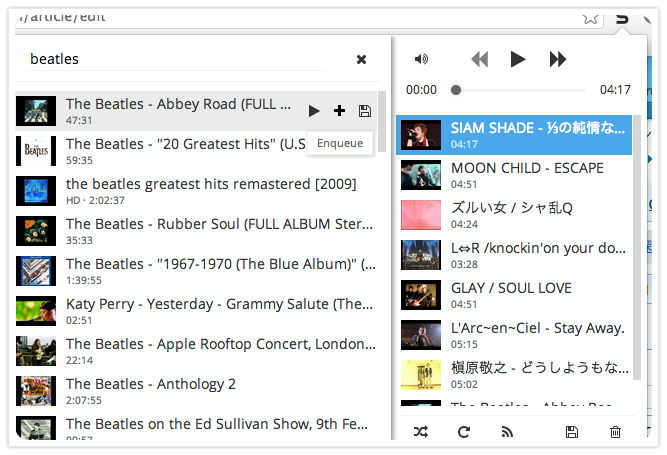
Task: Clear the beatles search with the X
Action: [362, 59]
